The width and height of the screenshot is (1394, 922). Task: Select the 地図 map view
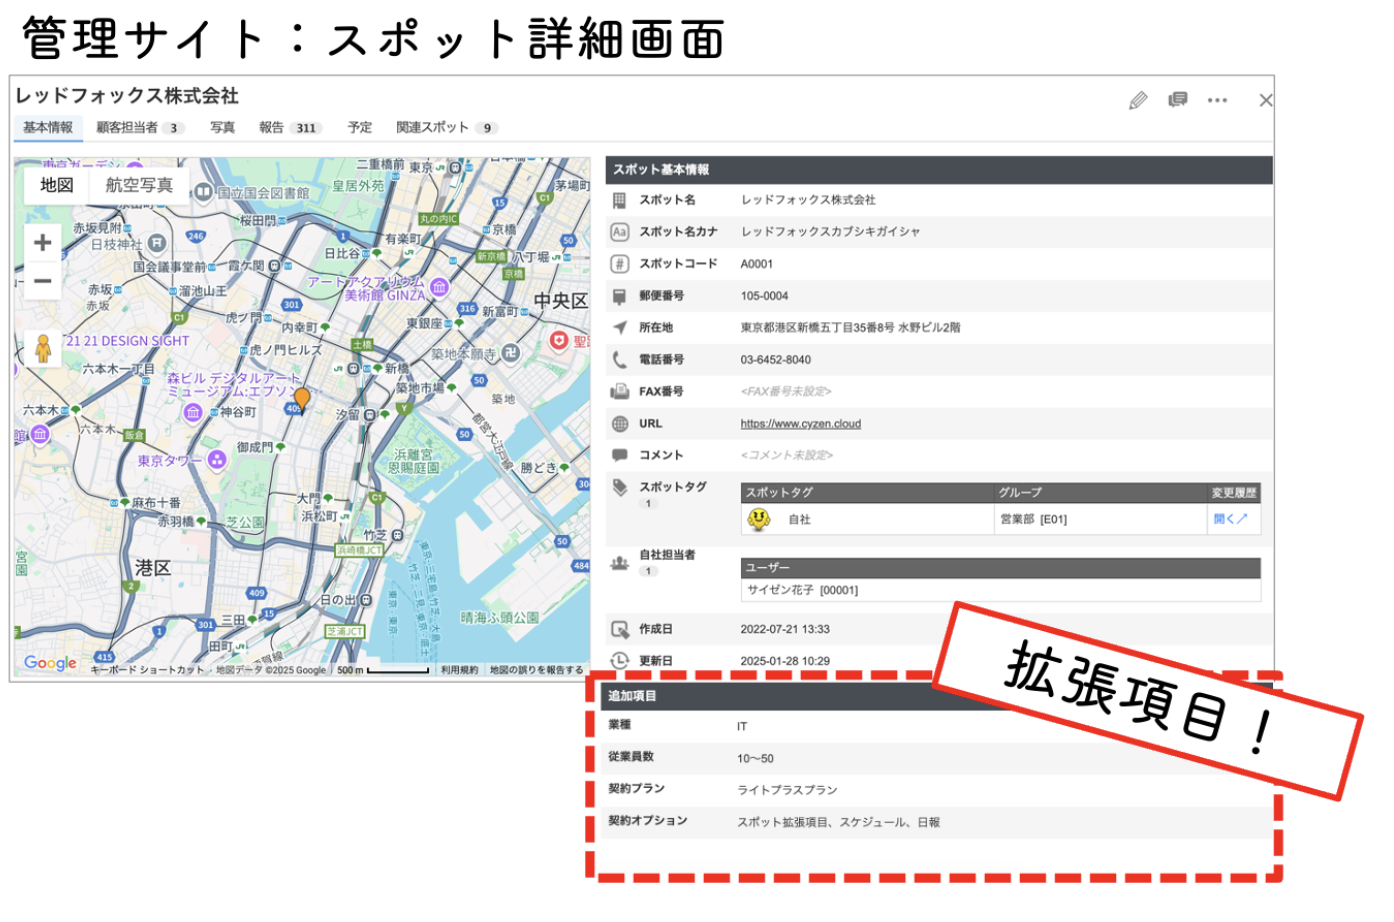coord(57,185)
